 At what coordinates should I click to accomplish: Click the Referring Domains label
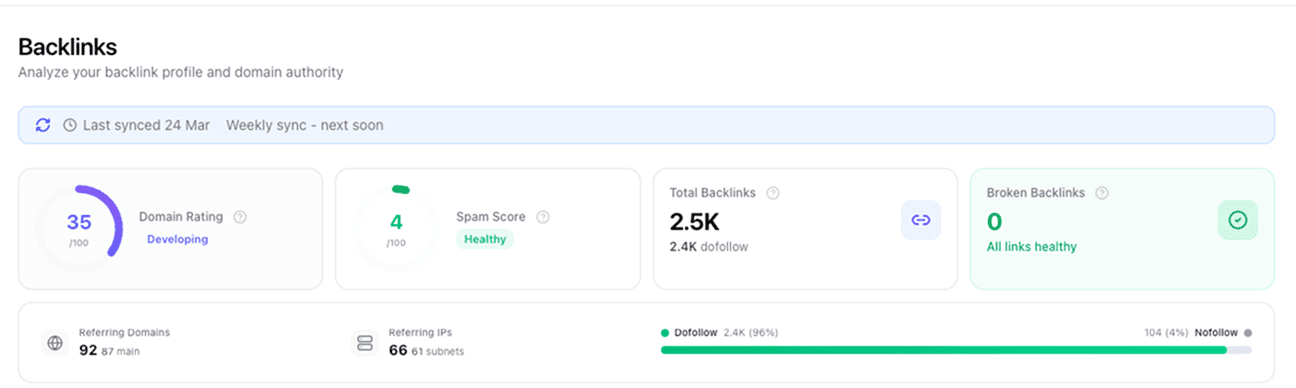click(x=125, y=332)
